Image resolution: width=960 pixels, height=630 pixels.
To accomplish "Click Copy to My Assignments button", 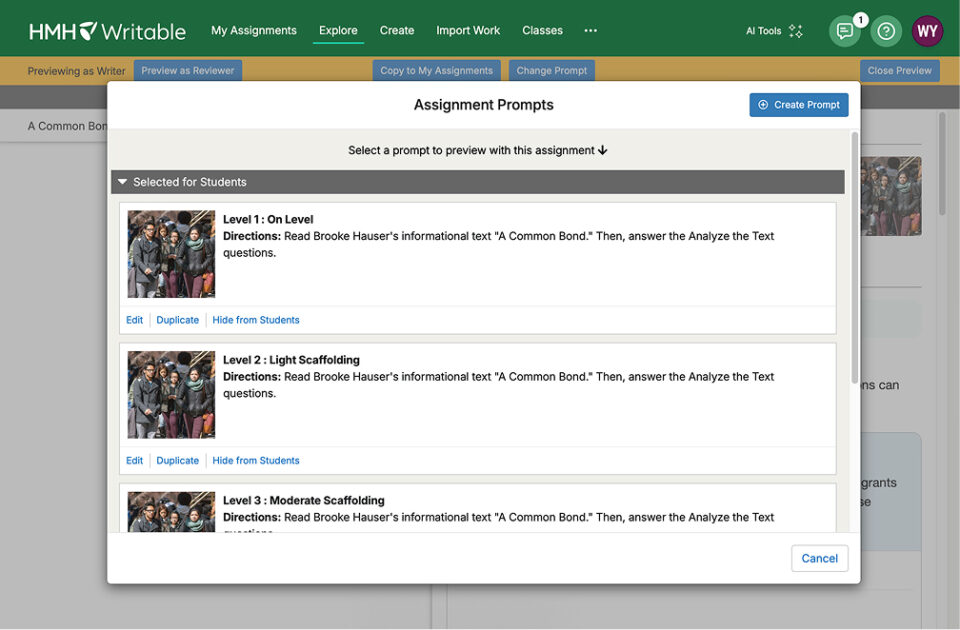I will (x=437, y=70).
